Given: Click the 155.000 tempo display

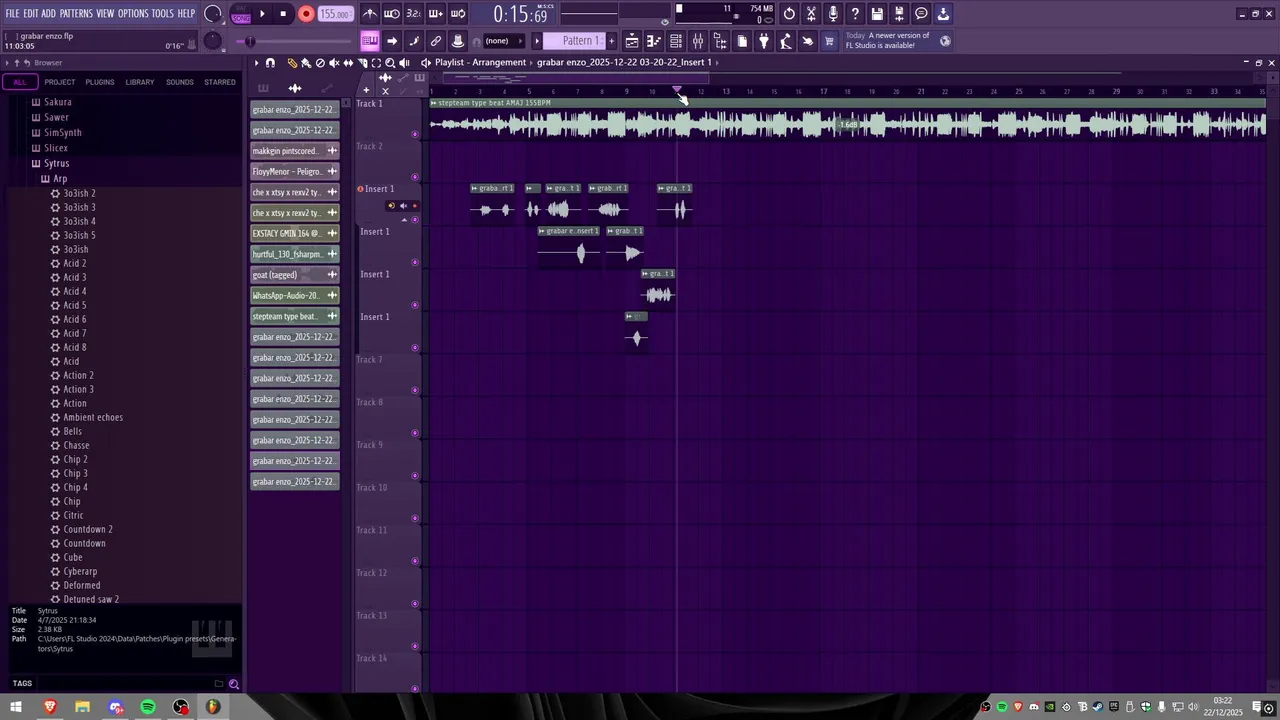Looking at the screenshot, I should point(335,14).
